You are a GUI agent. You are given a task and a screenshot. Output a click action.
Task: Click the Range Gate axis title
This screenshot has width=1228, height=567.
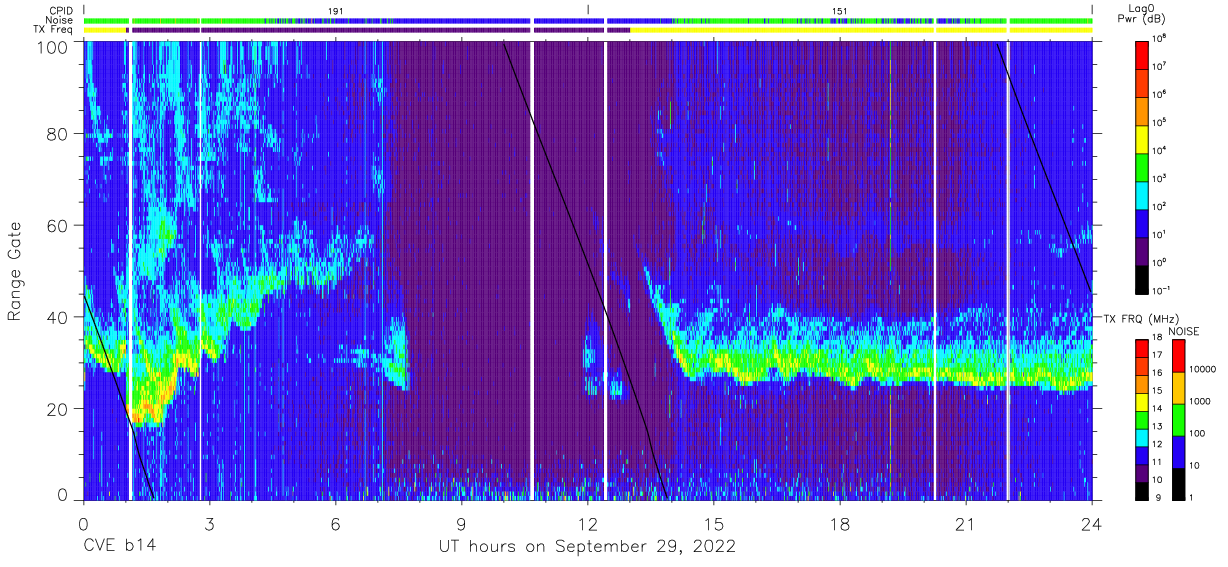(15, 271)
